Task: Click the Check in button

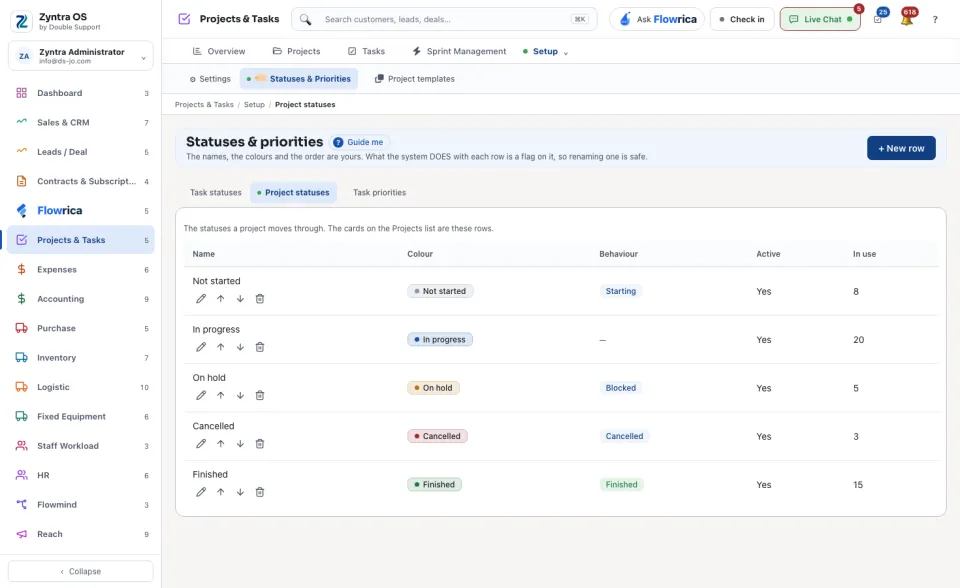Action: coord(742,19)
